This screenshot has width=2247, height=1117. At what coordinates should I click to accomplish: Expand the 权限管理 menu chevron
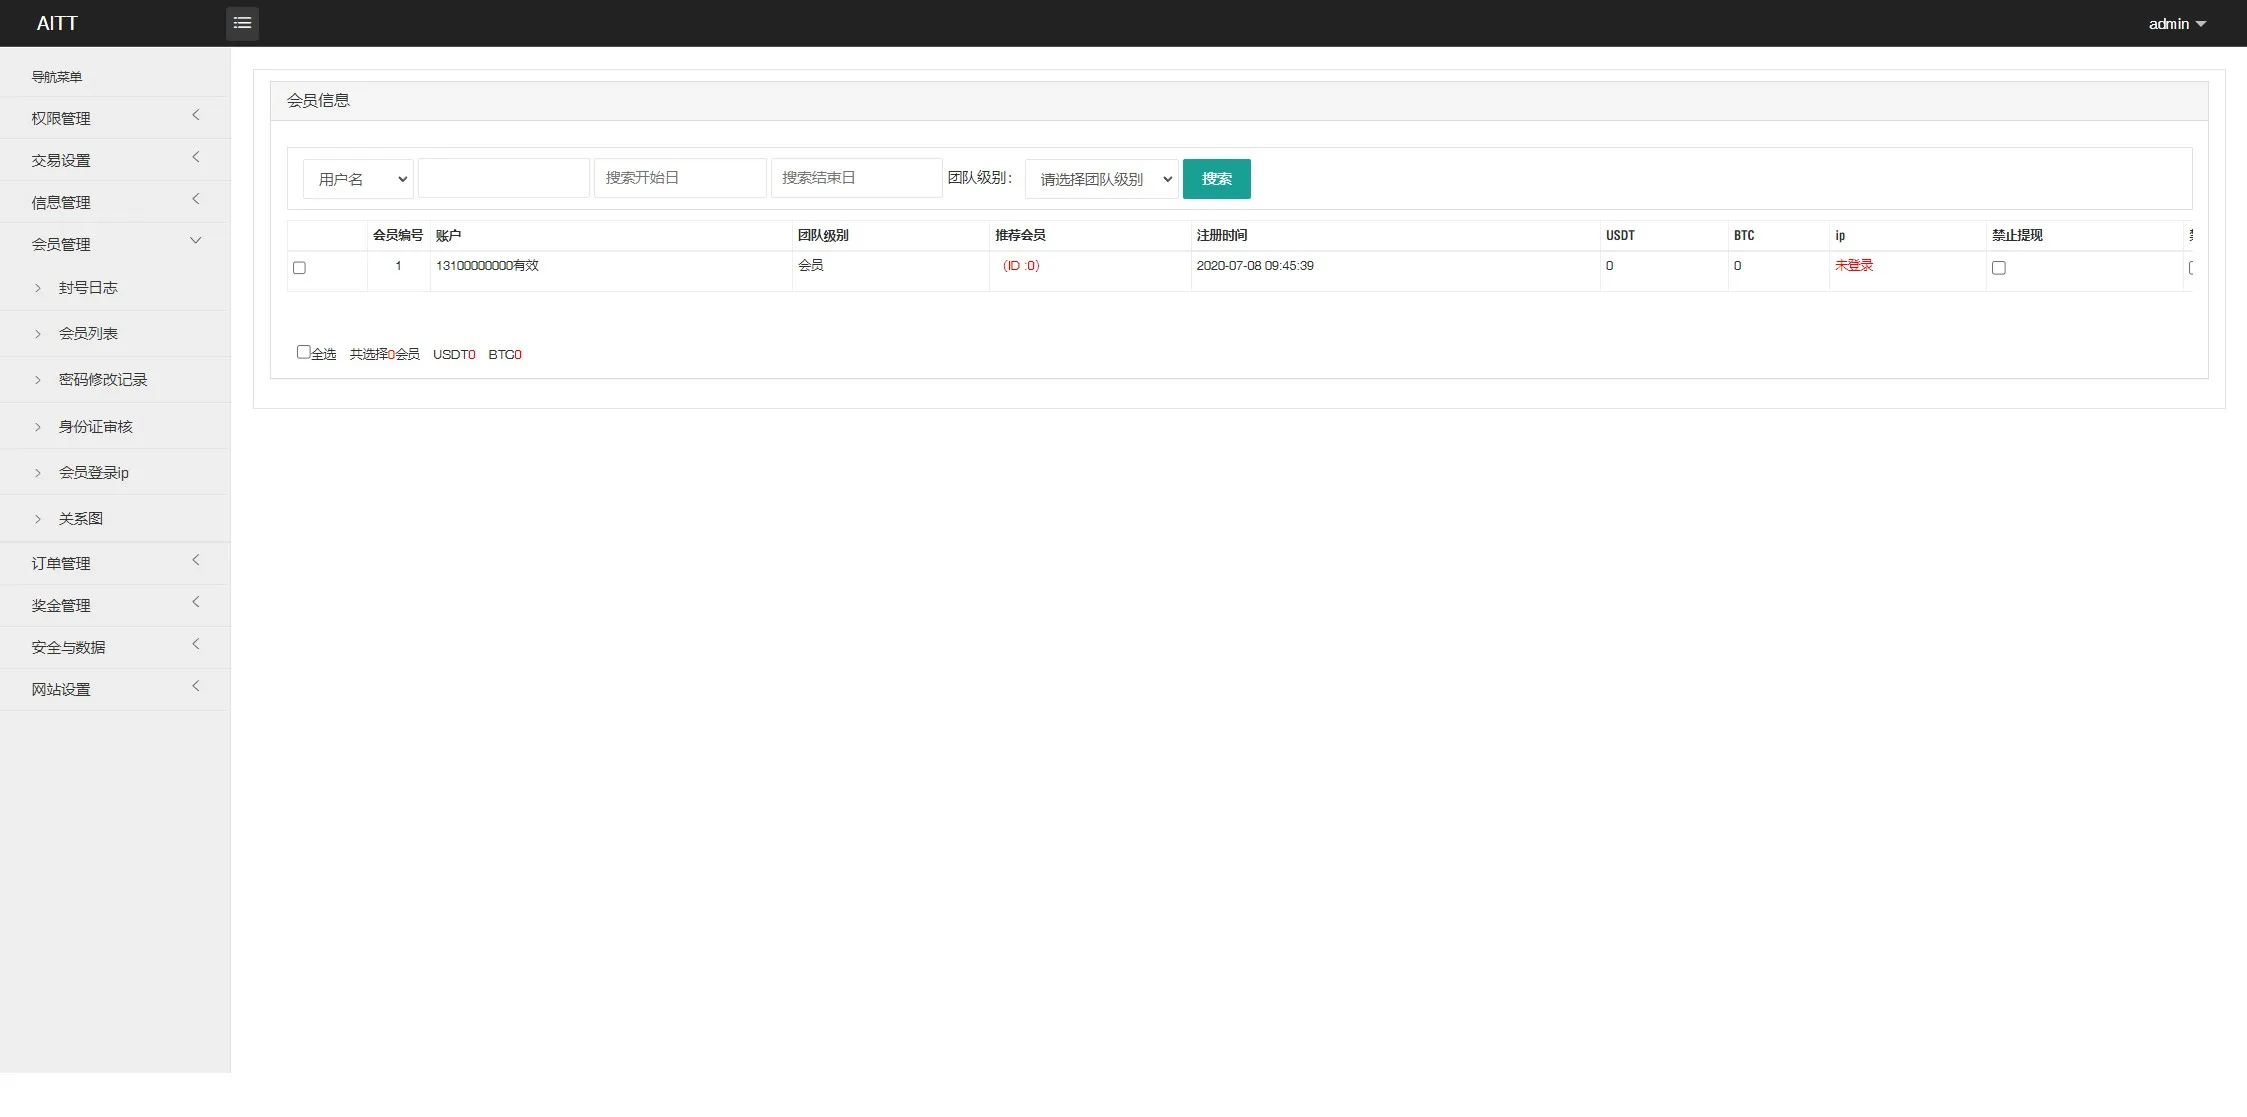tap(196, 116)
